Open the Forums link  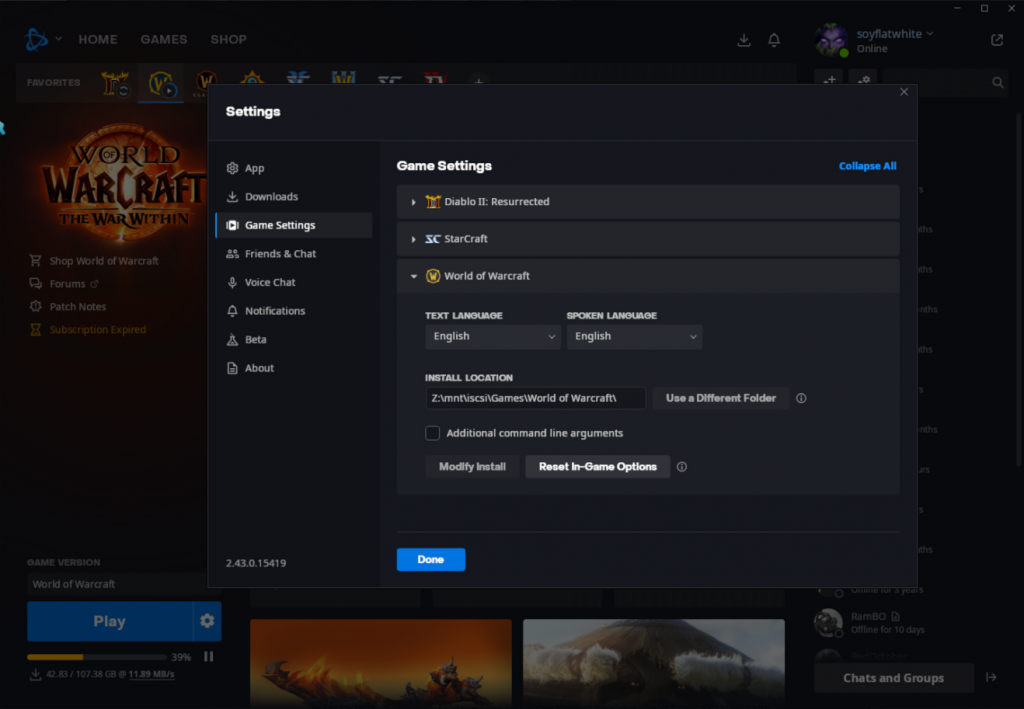click(64, 283)
